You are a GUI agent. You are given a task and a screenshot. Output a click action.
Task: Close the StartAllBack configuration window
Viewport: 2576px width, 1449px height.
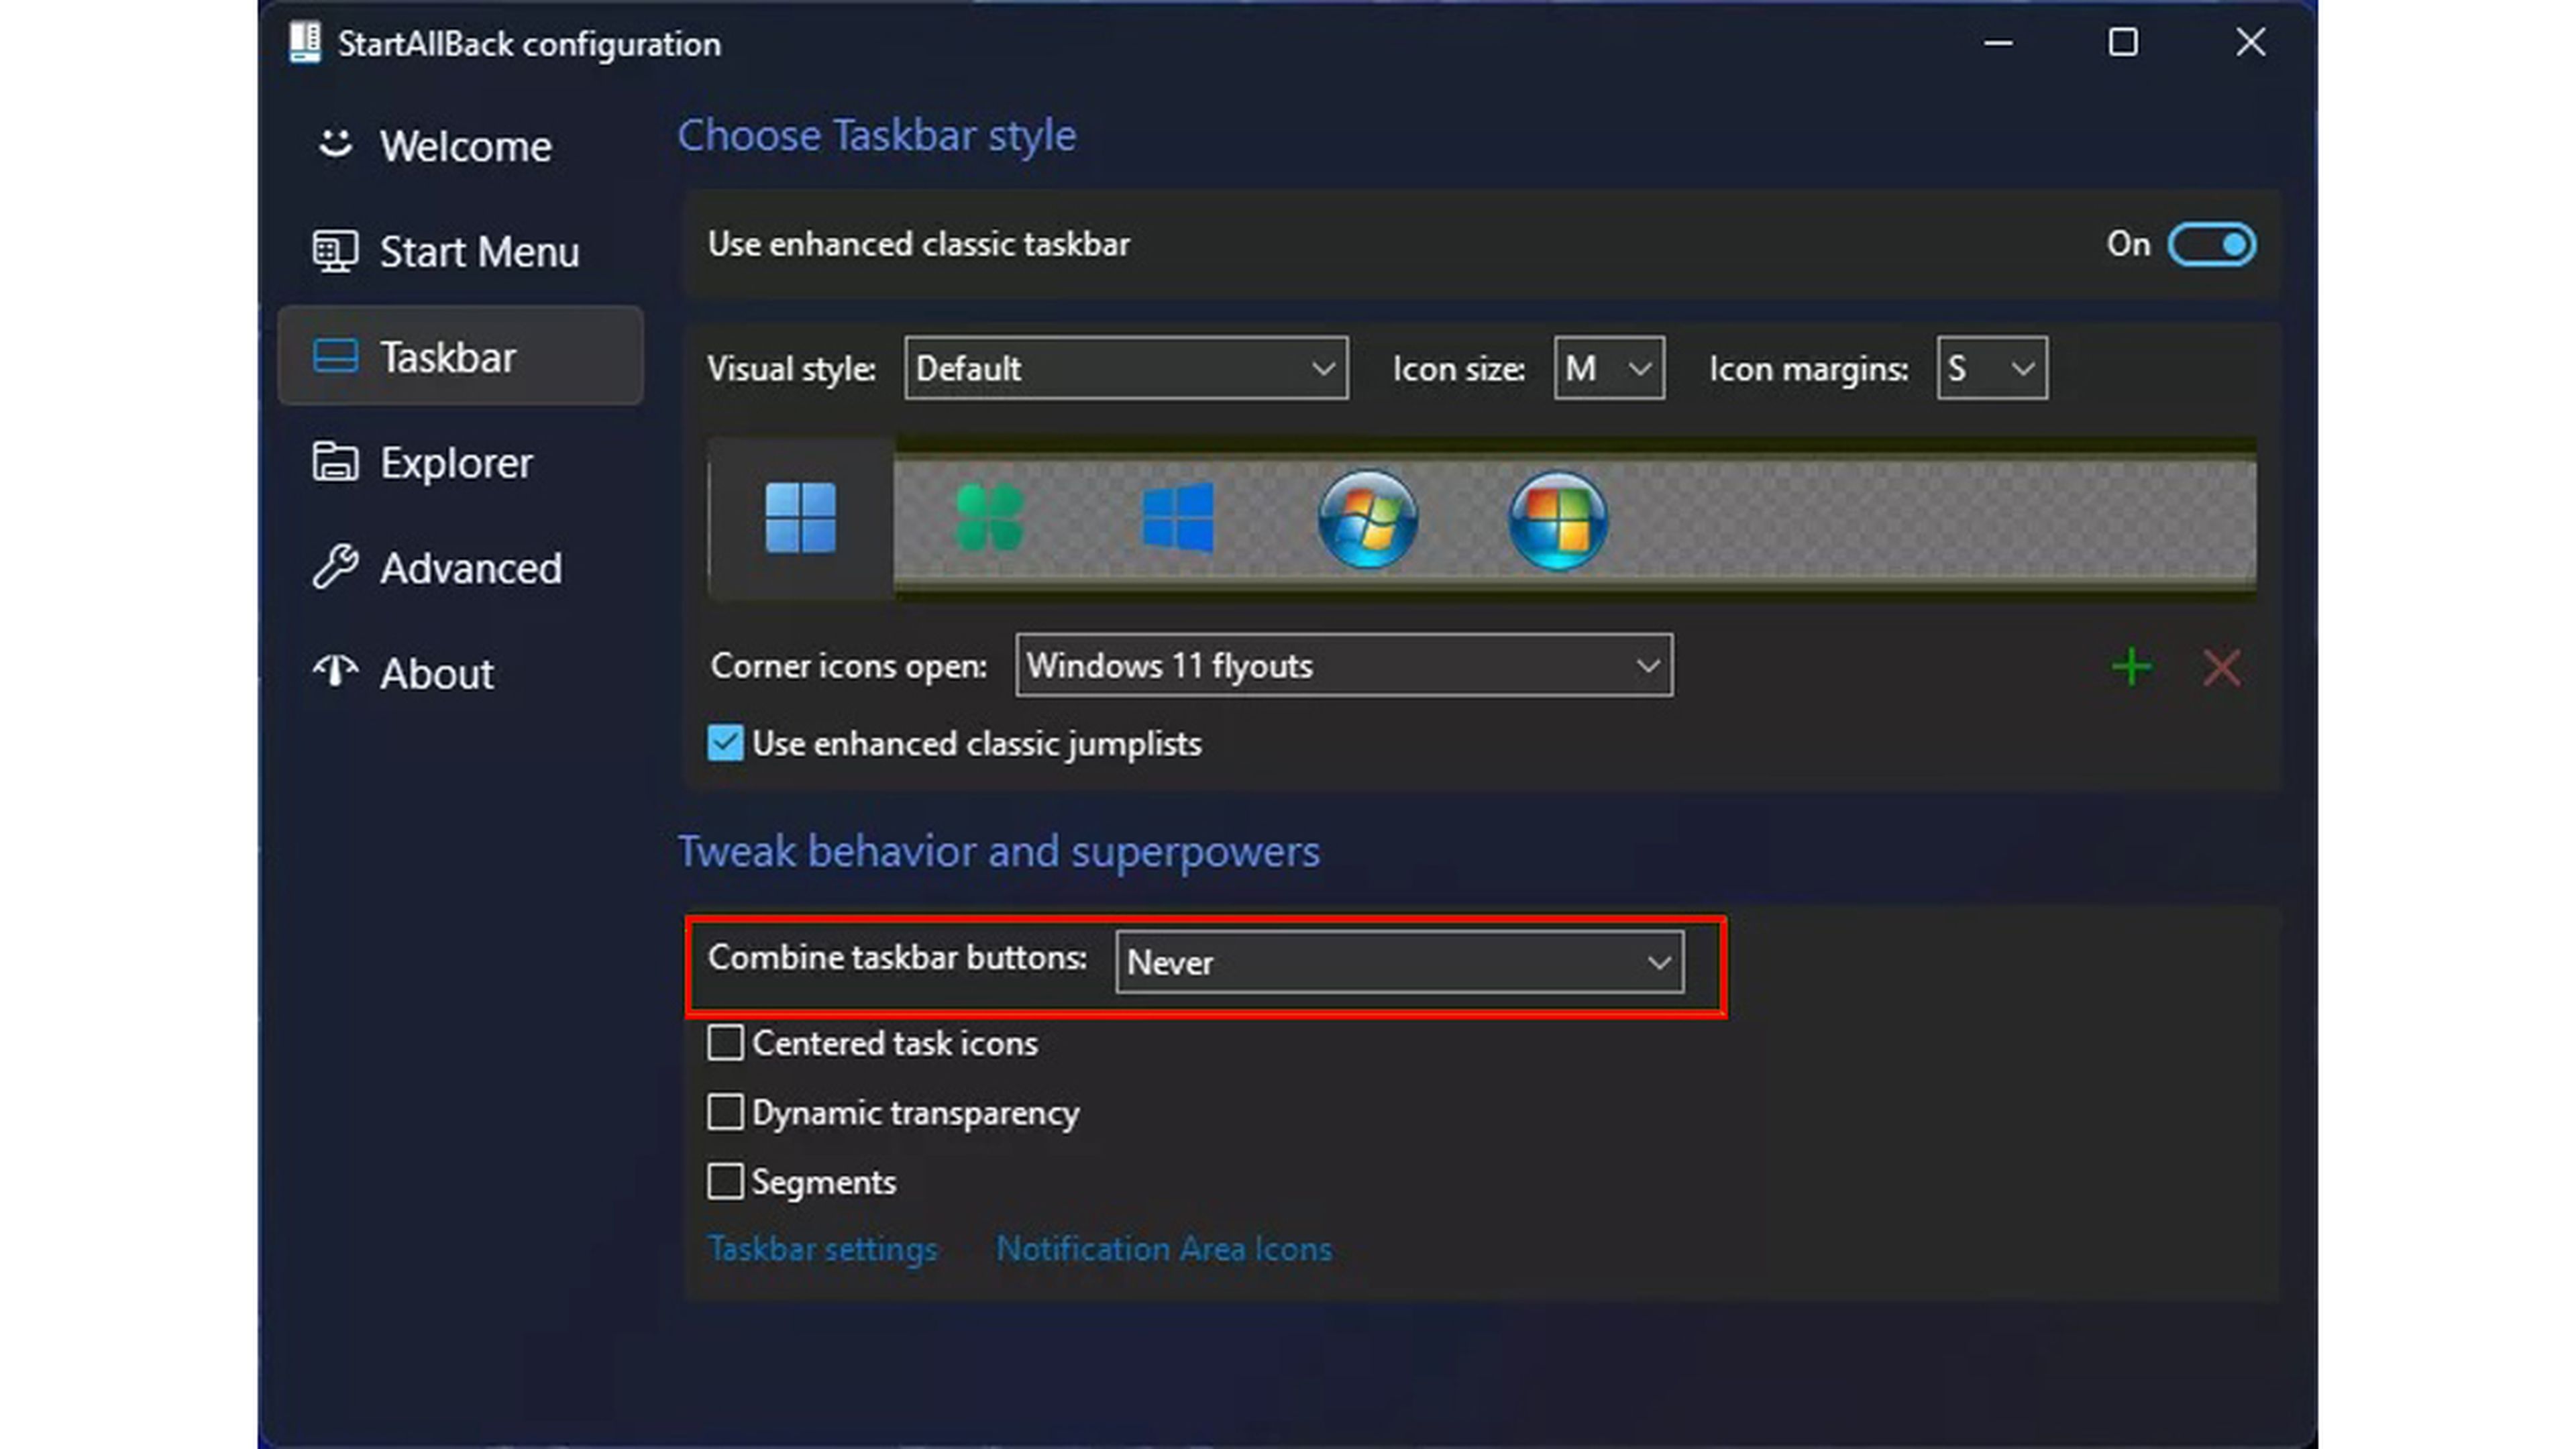pos(2250,43)
